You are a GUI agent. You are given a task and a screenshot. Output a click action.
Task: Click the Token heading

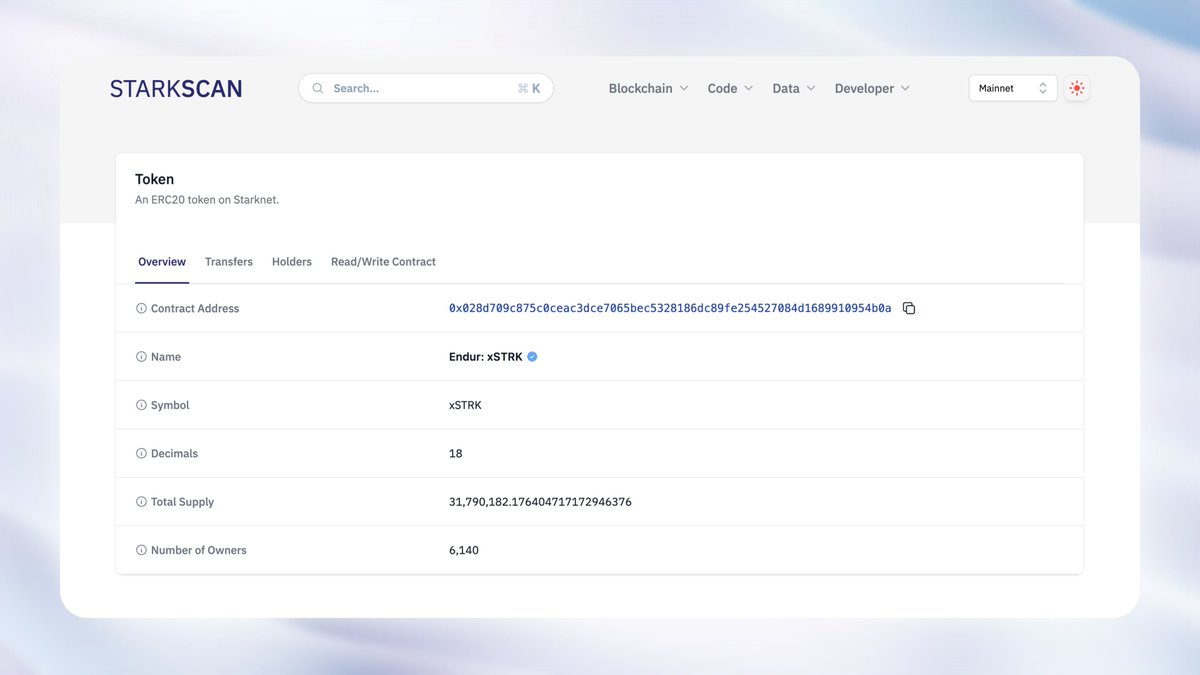pos(154,179)
